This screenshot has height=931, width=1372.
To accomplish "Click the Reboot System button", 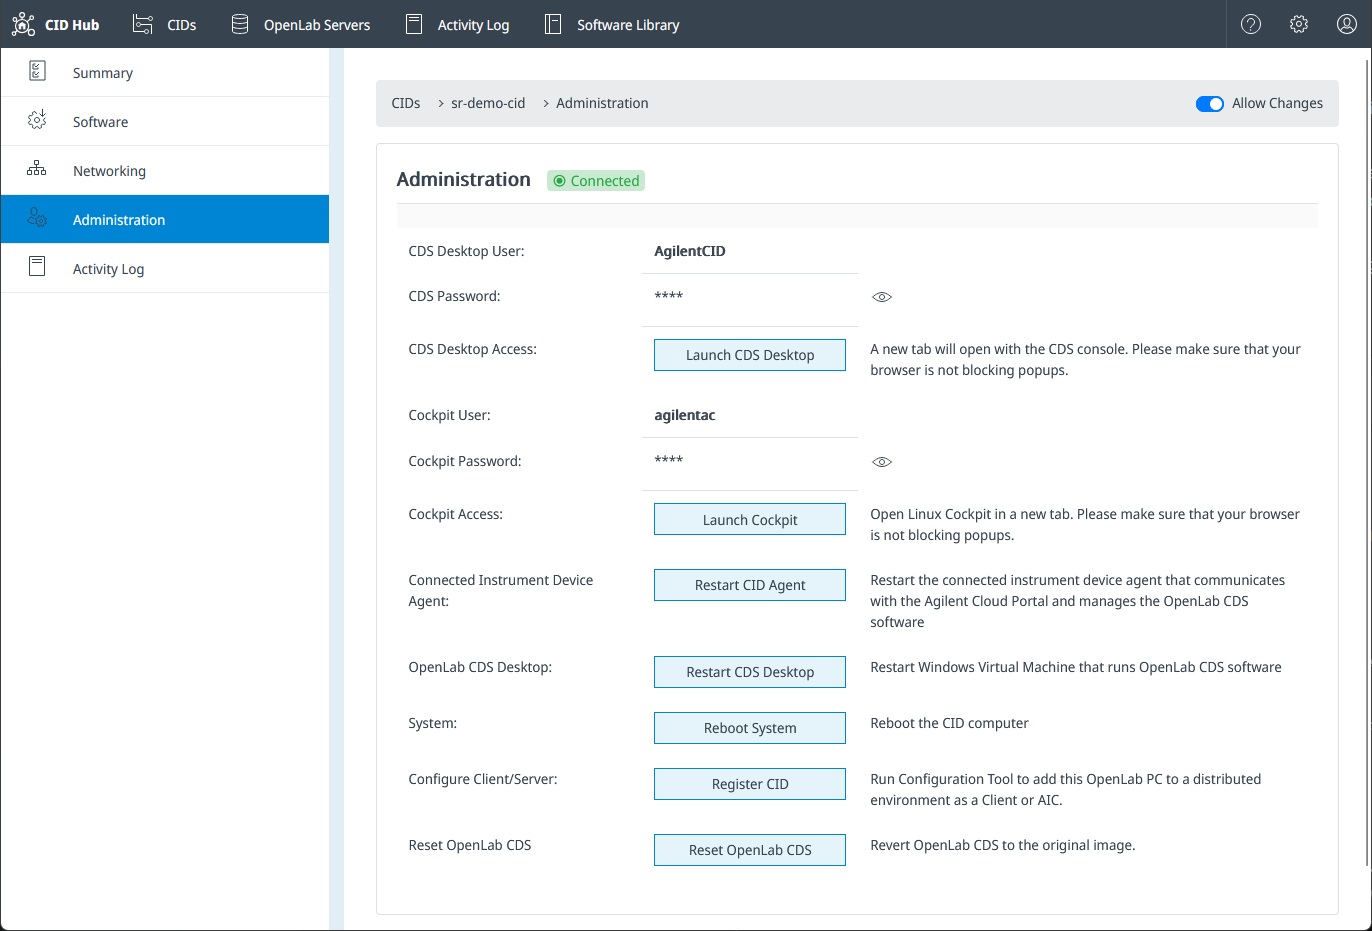I will [750, 728].
